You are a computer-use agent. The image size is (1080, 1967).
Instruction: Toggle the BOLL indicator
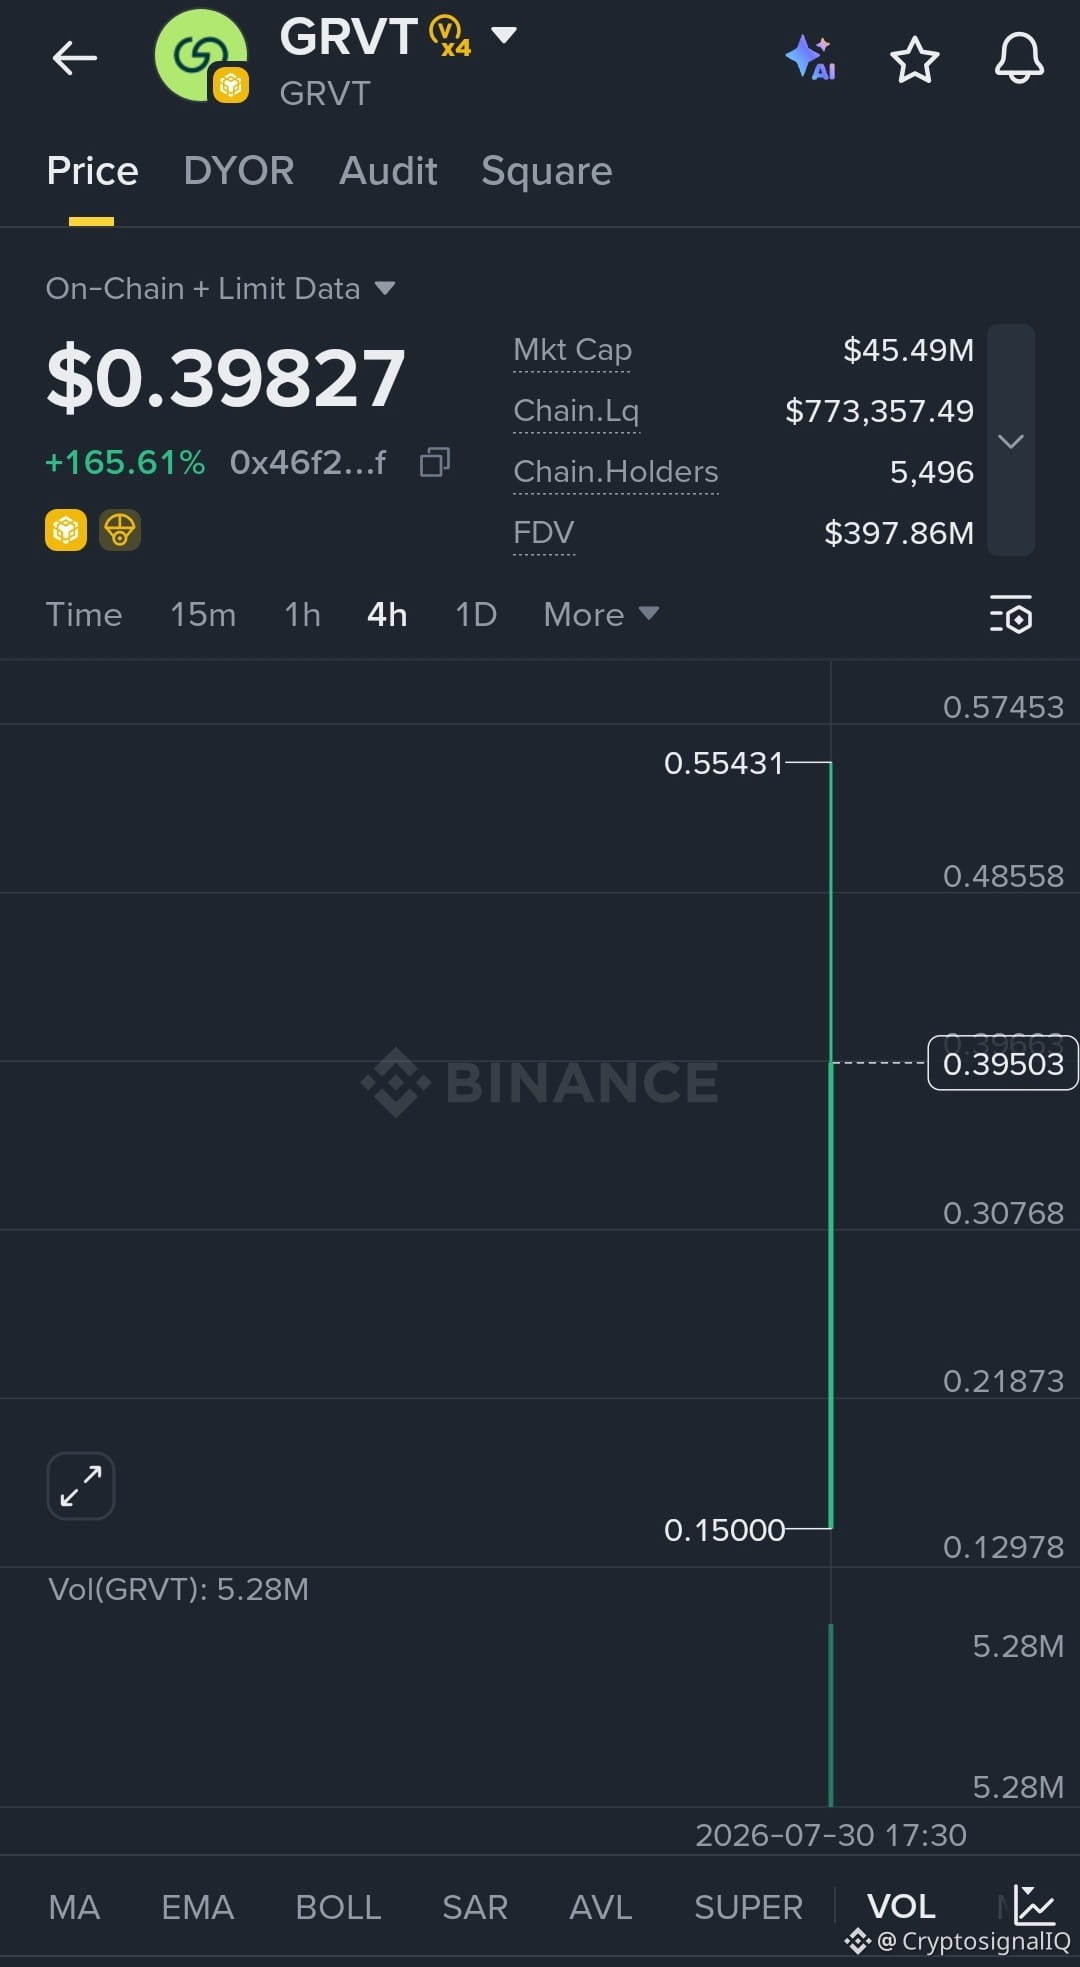coord(338,1907)
